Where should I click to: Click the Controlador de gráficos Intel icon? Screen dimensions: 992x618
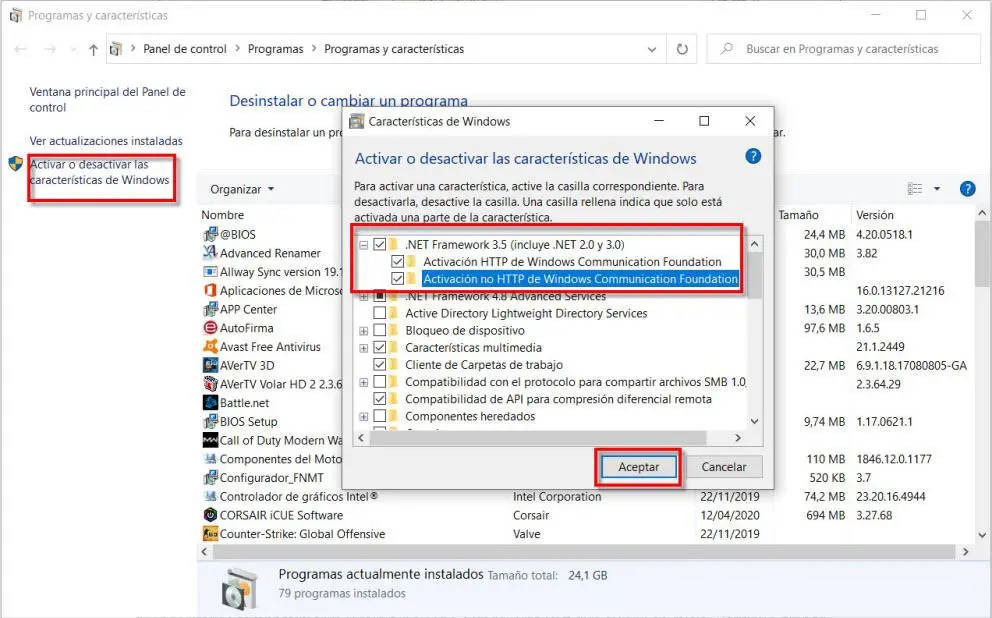coord(210,497)
